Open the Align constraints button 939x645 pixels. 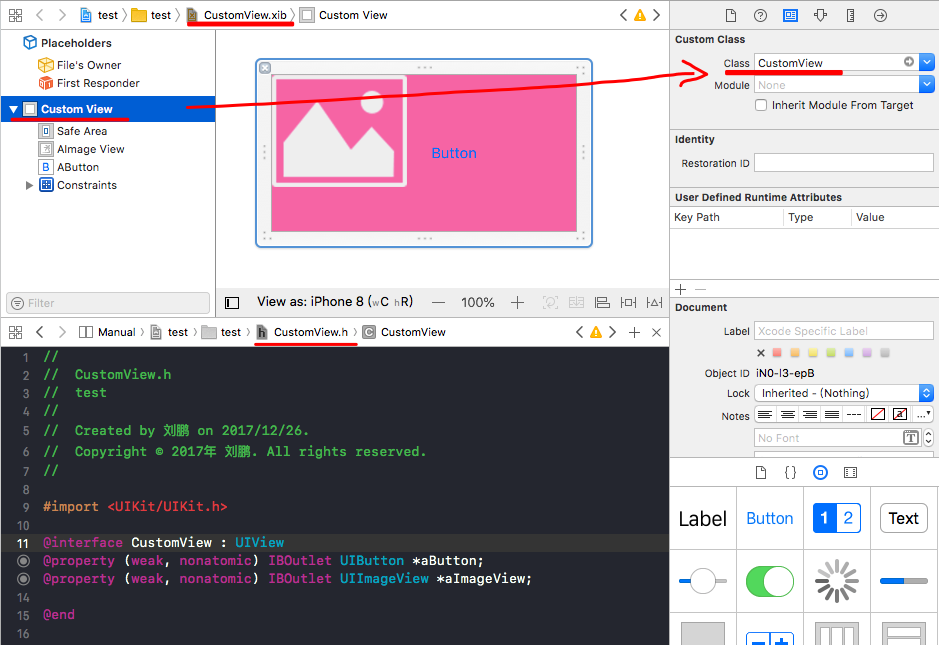[602, 302]
